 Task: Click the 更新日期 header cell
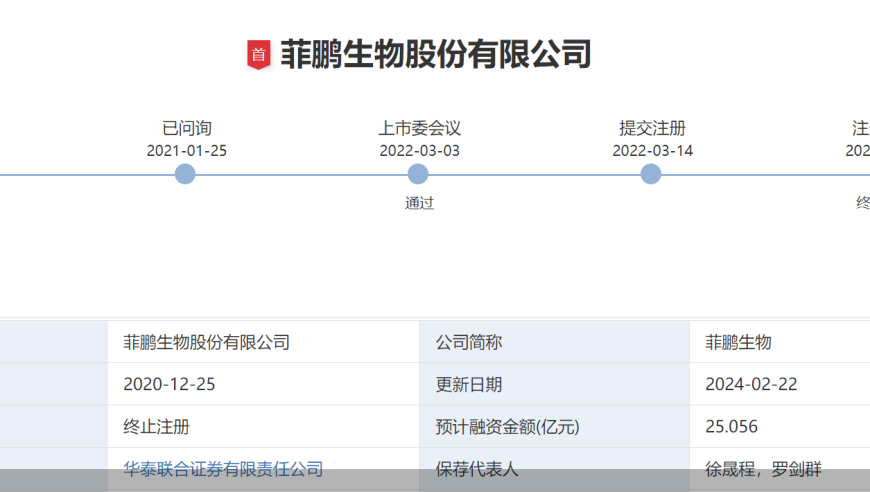(x=554, y=384)
